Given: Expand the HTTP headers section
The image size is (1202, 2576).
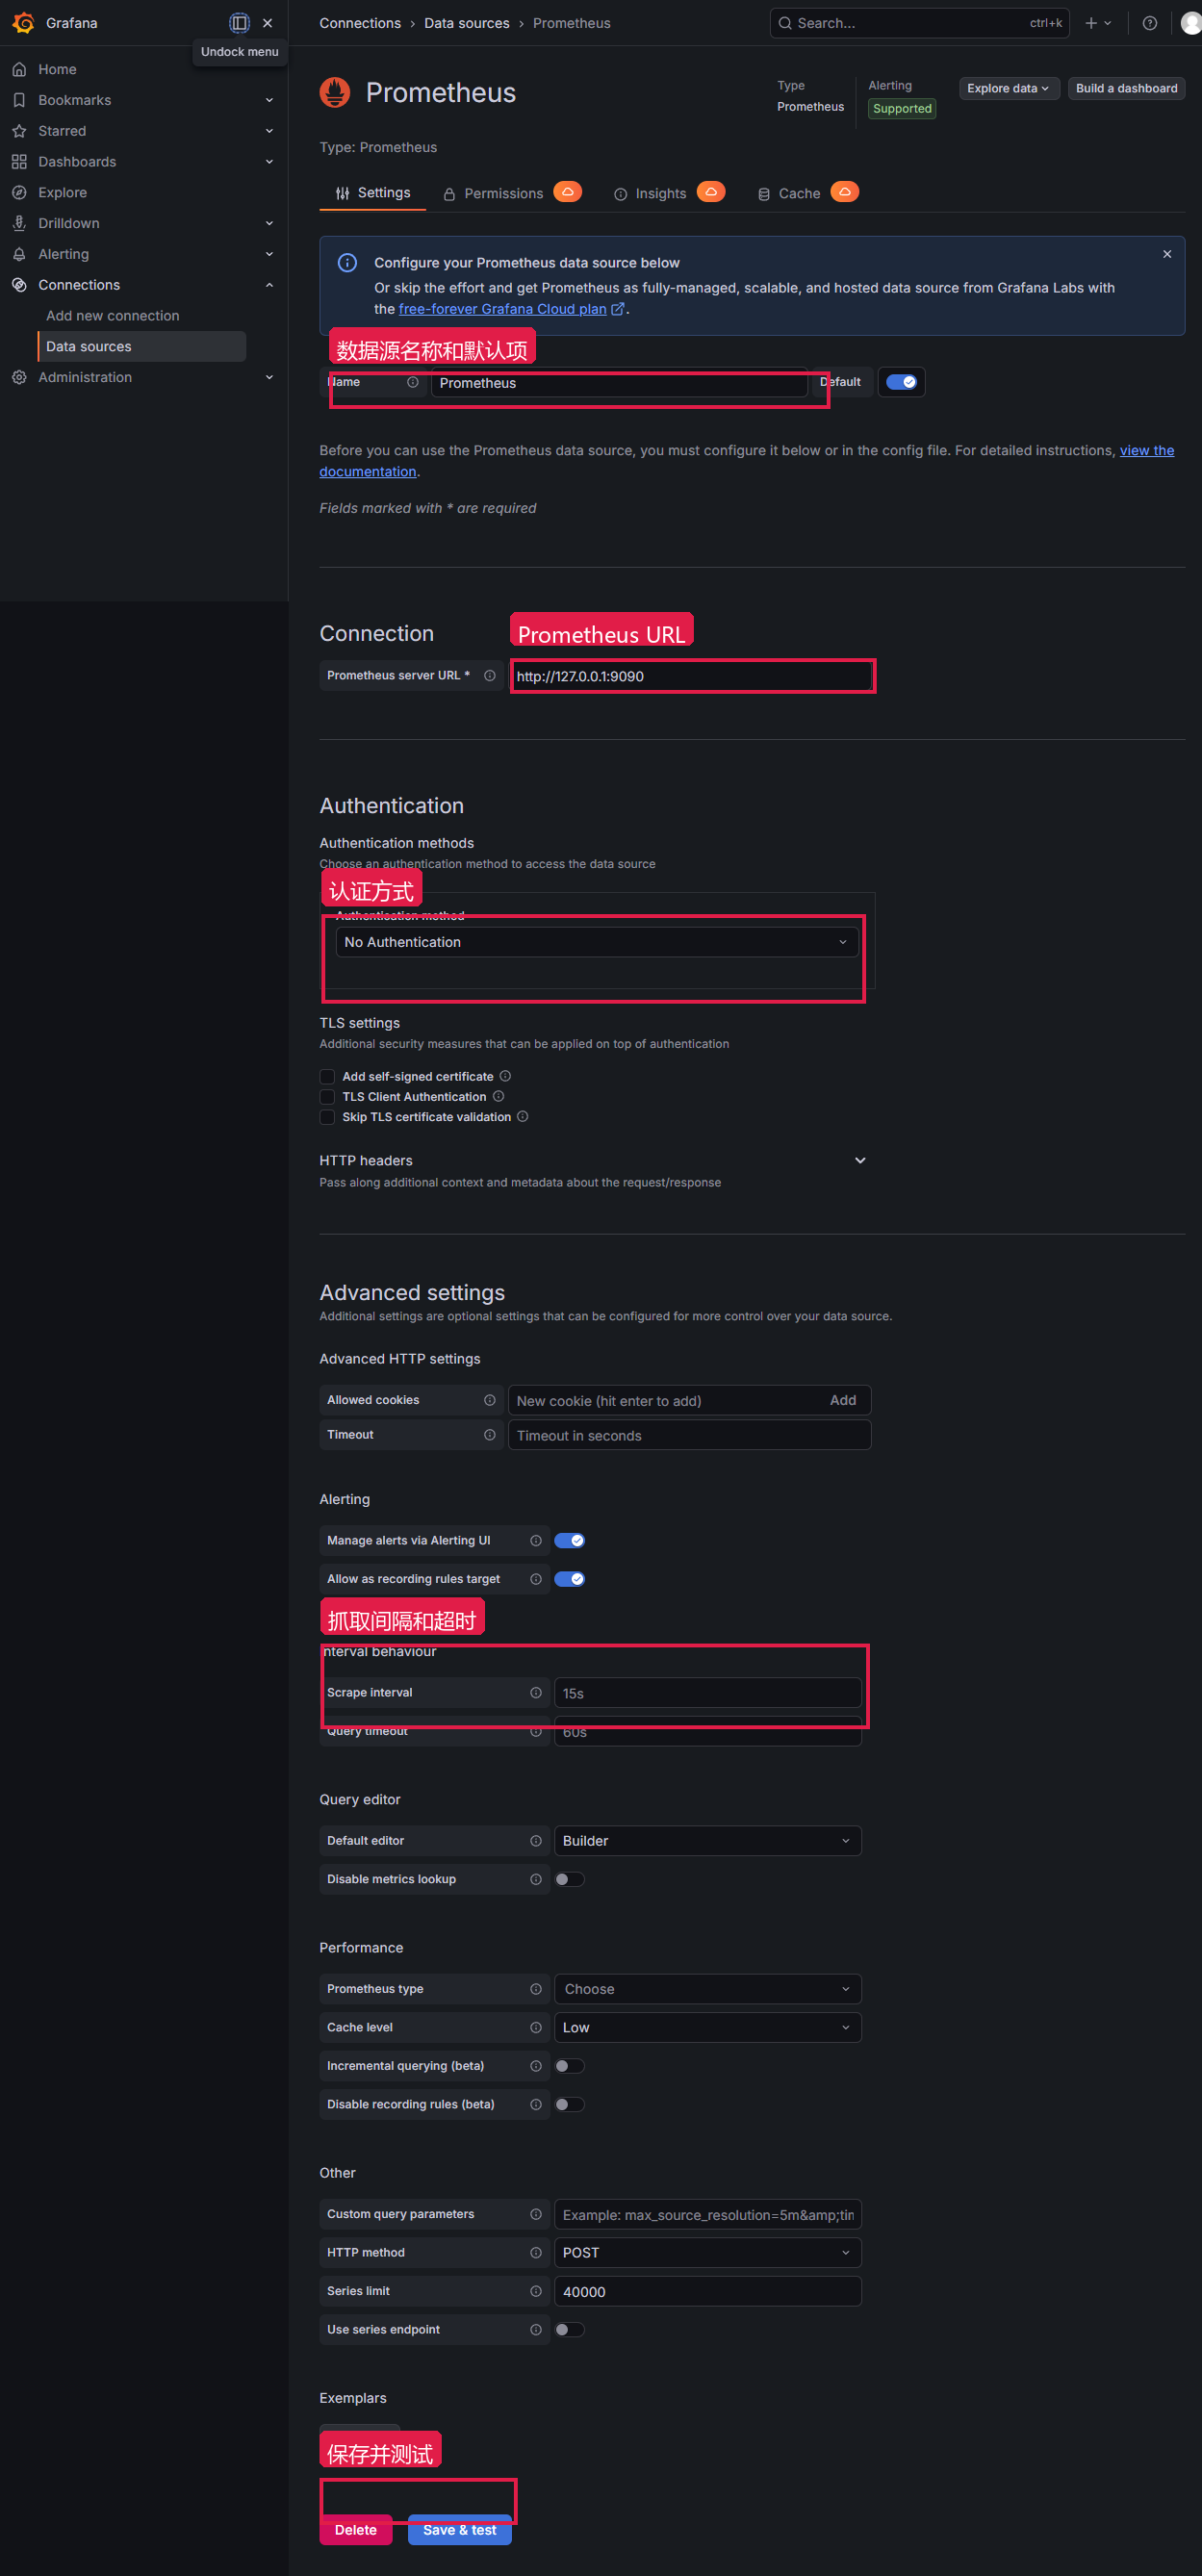Looking at the screenshot, I should [860, 1160].
